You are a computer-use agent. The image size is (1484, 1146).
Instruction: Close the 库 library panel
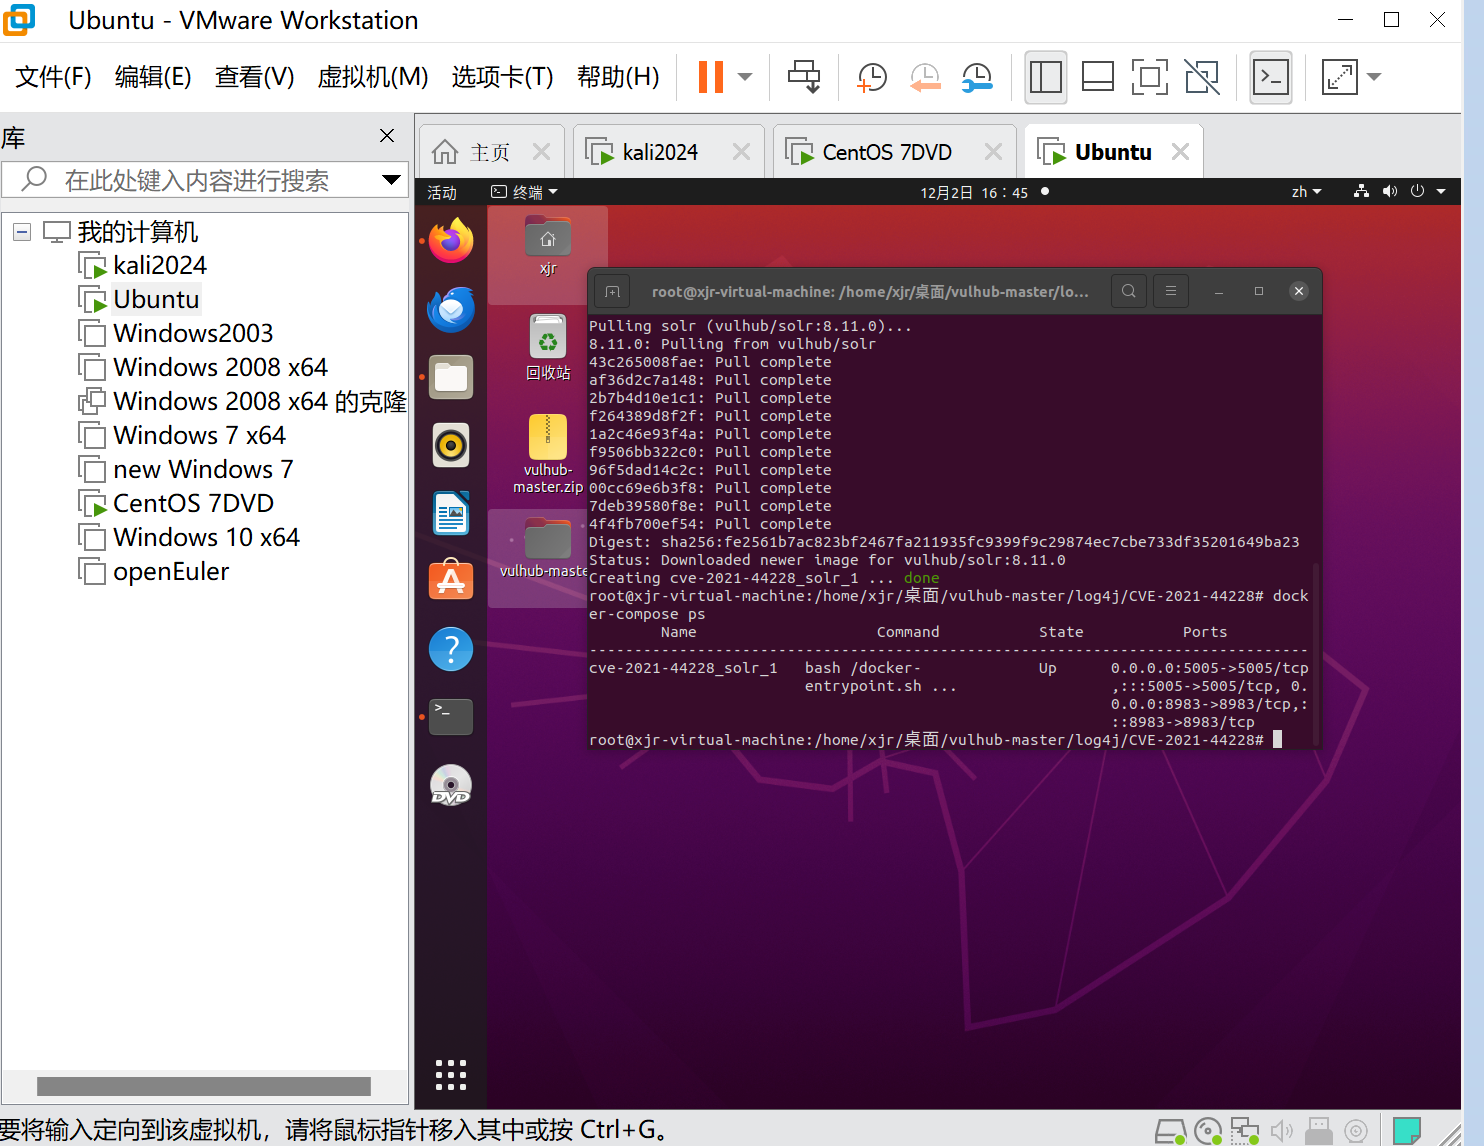click(387, 136)
